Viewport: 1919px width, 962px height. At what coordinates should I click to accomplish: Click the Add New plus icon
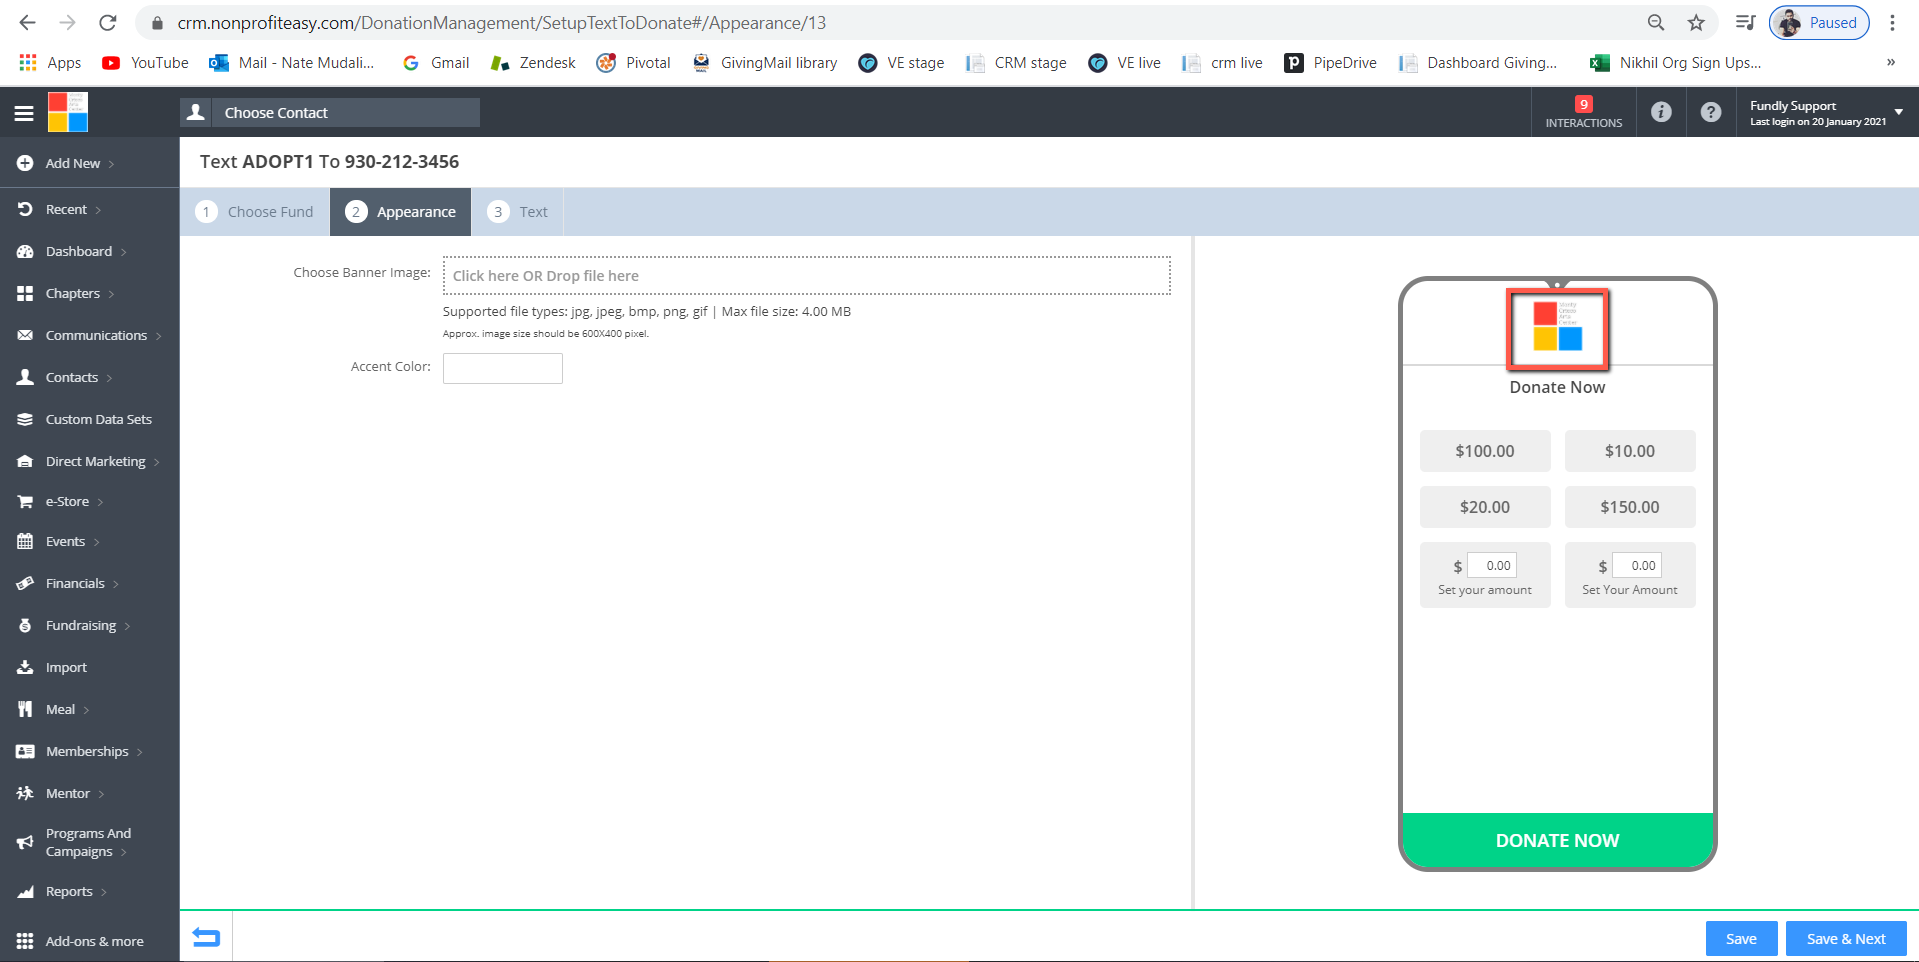tap(25, 163)
